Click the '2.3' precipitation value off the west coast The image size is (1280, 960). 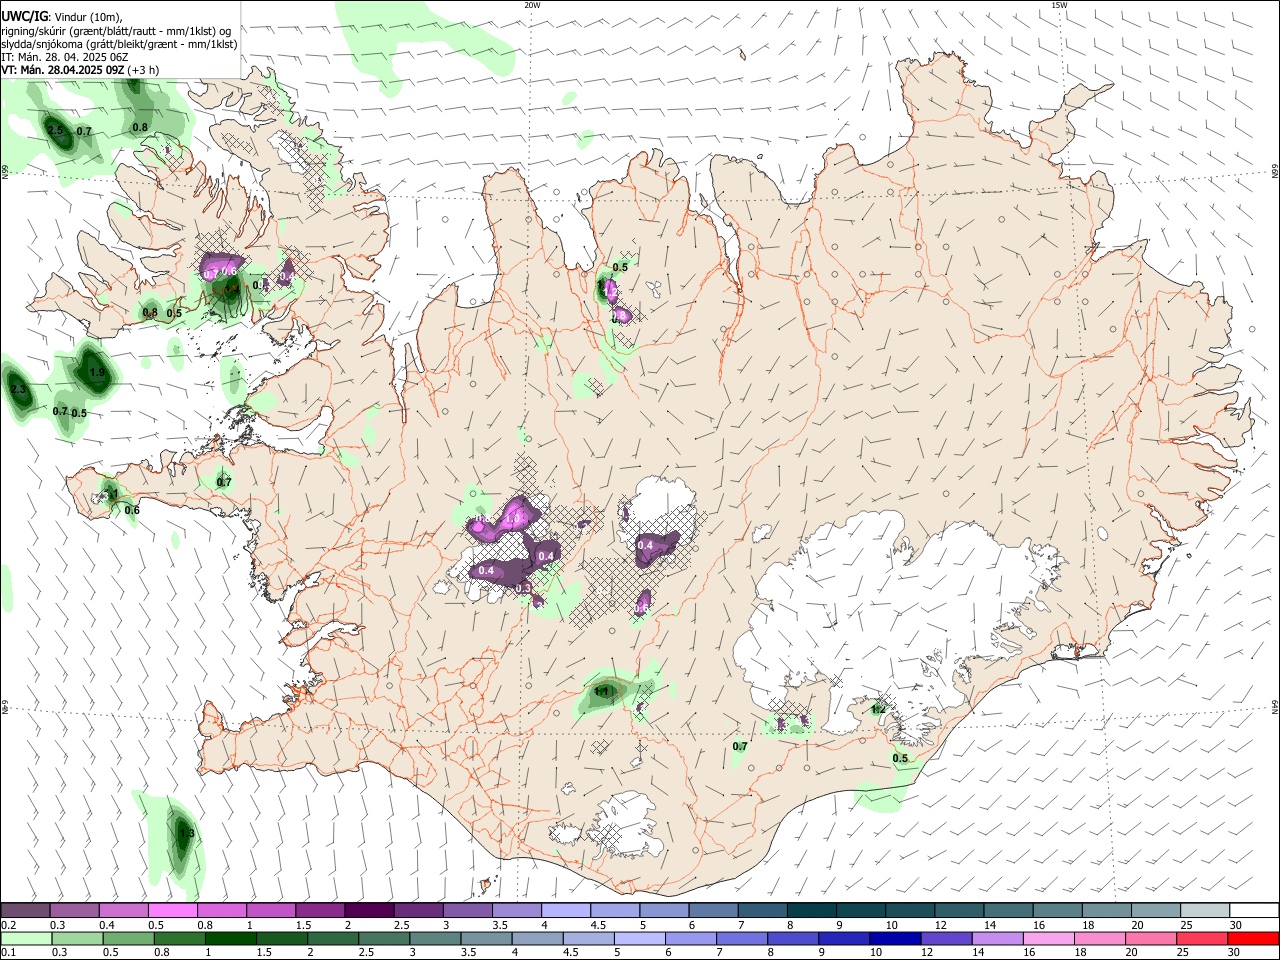pos(17,389)
